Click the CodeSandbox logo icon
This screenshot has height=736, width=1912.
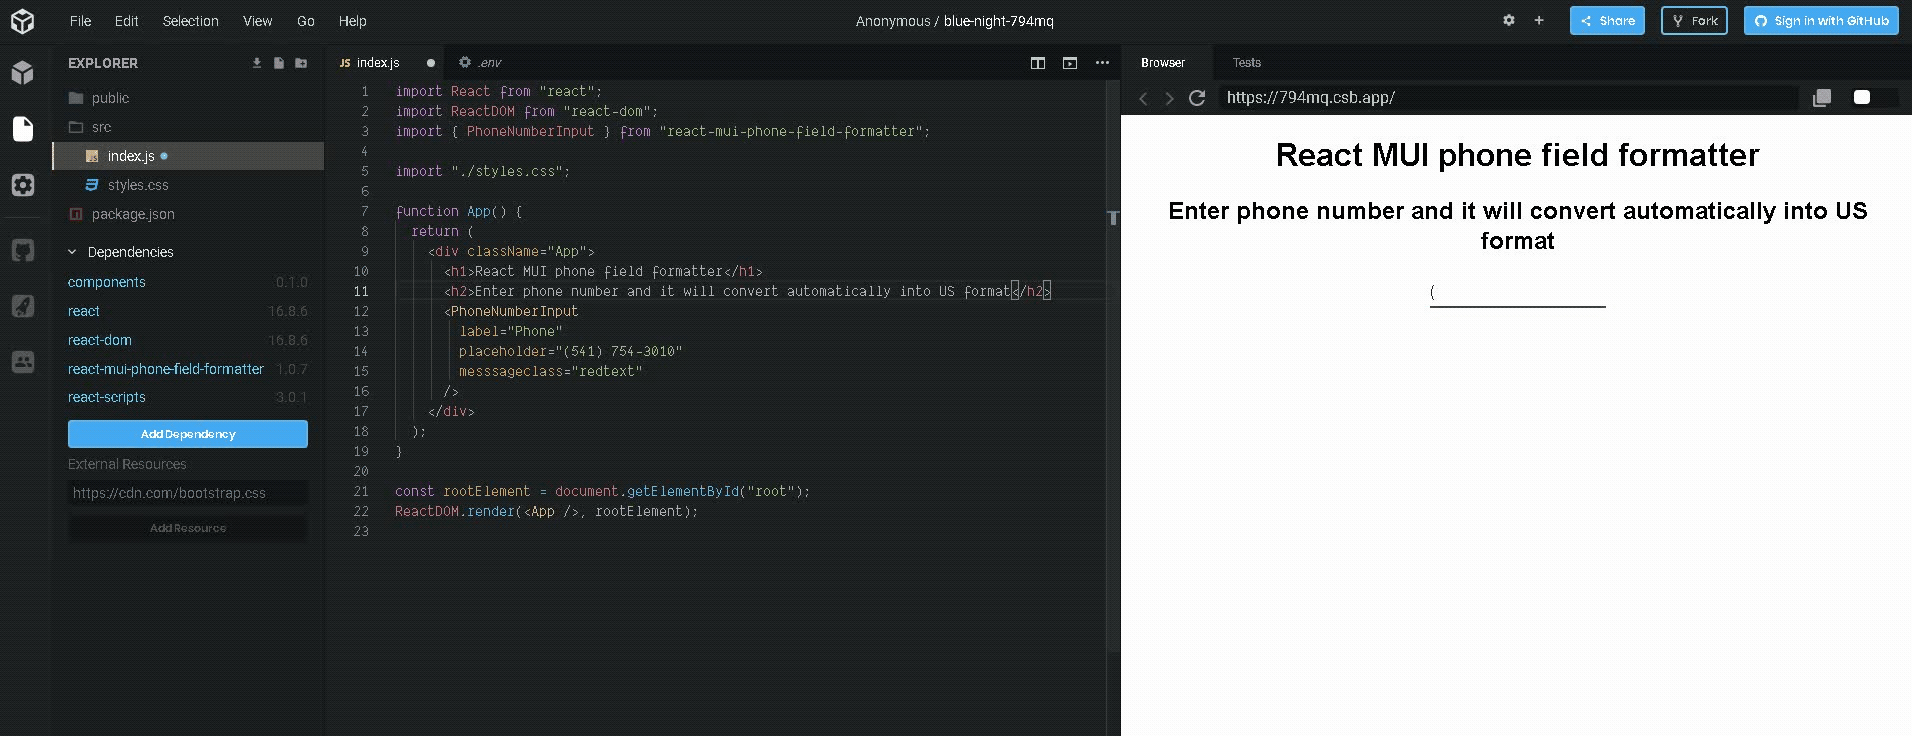point(22,21)
